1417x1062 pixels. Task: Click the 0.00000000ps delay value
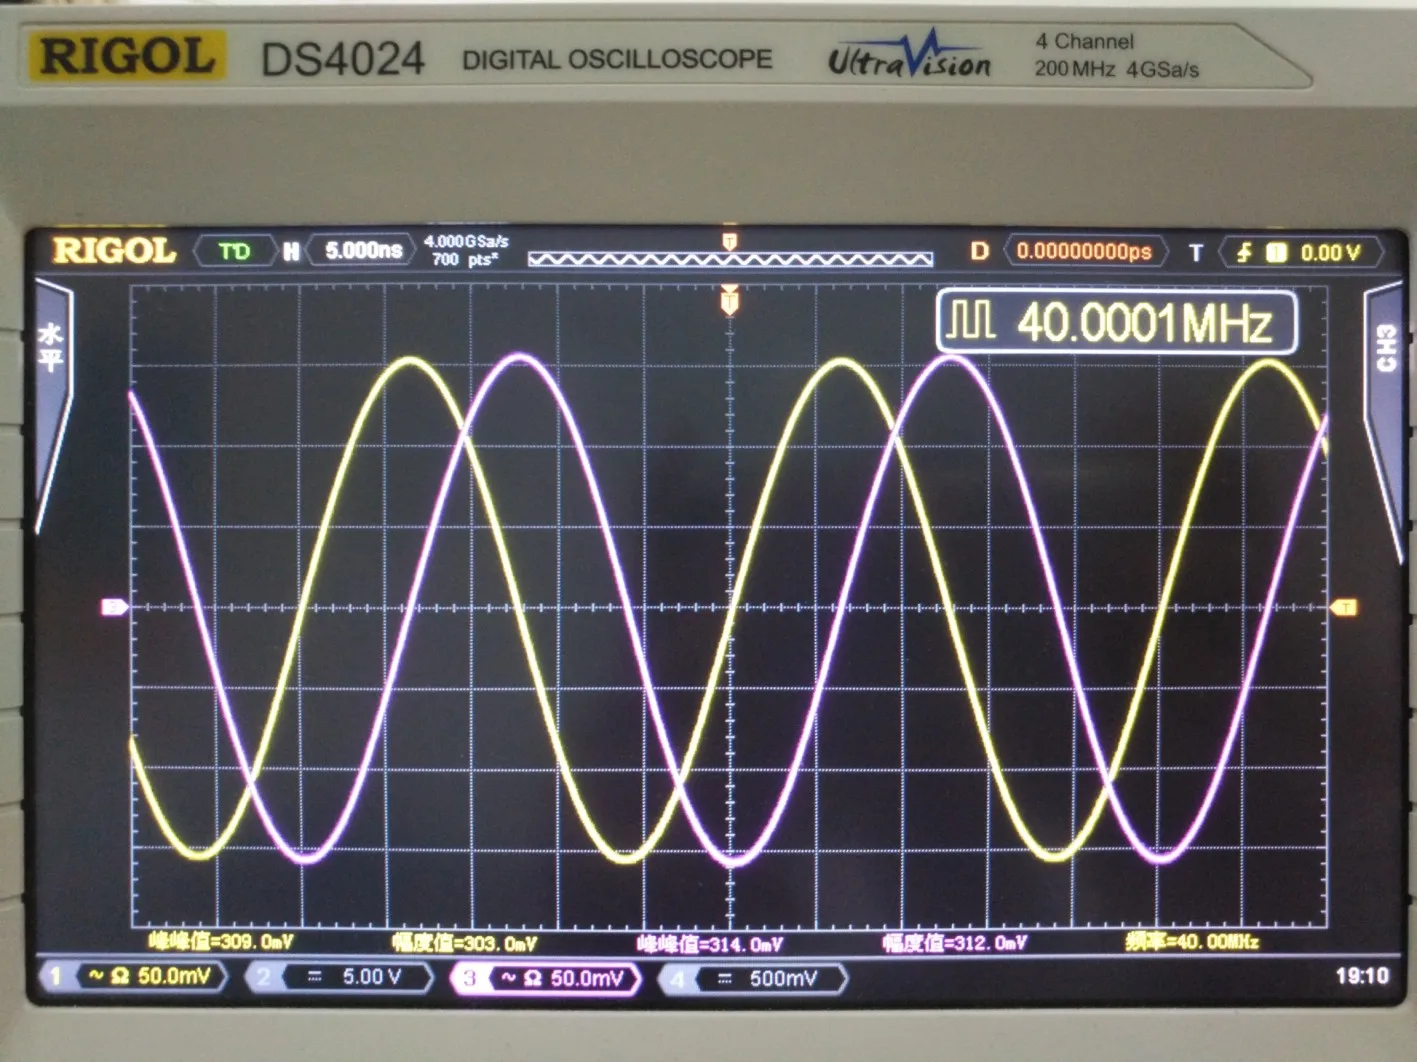(x=1084, y=251)
